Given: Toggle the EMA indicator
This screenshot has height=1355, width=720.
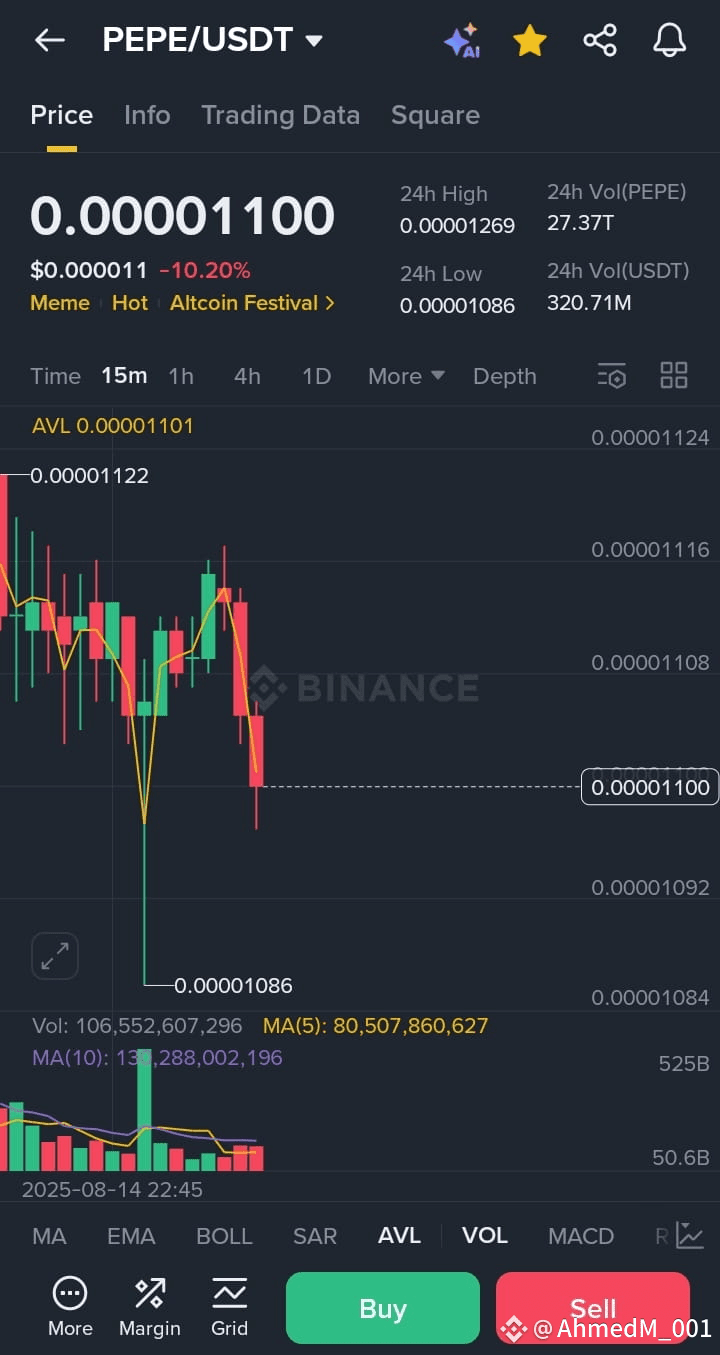Looking at the screenshot, I should click(131, 1236).
